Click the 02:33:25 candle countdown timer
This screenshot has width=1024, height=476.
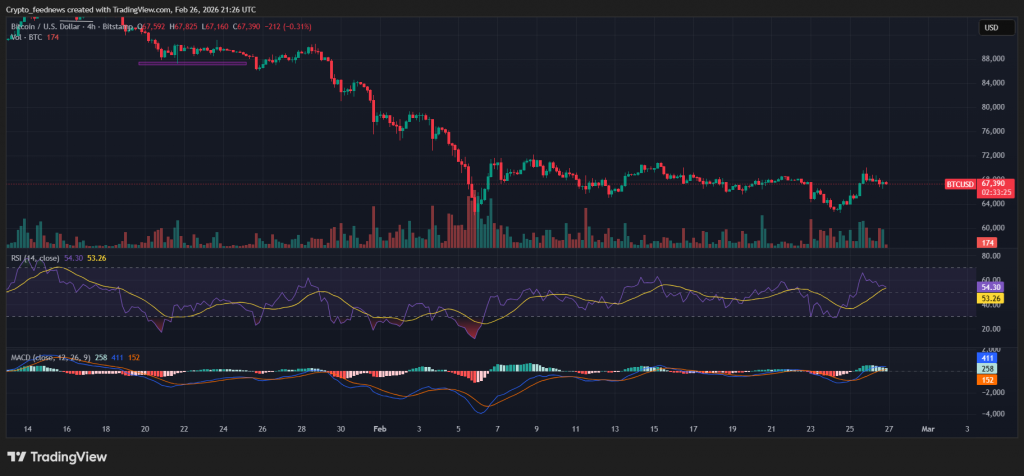coord(991,191)
